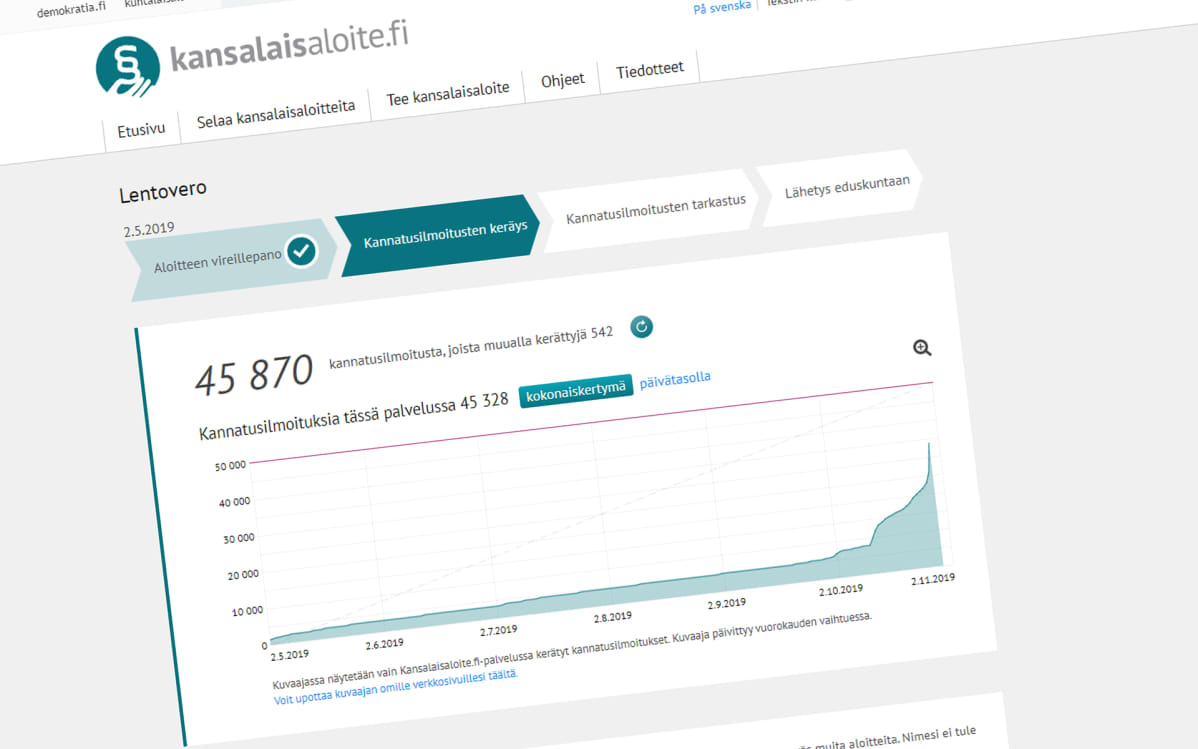Select the kokonaiskertymä toggle button

point(575,391)
